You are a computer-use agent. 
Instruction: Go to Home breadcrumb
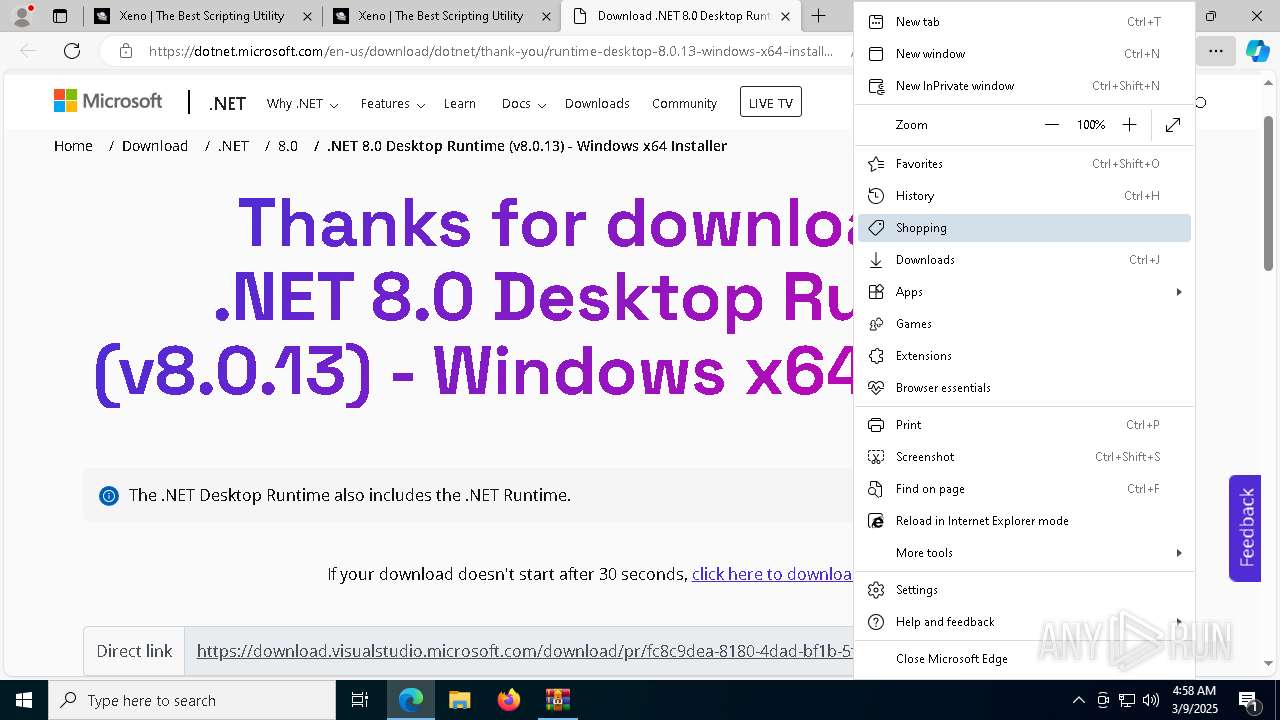[73, 146]
